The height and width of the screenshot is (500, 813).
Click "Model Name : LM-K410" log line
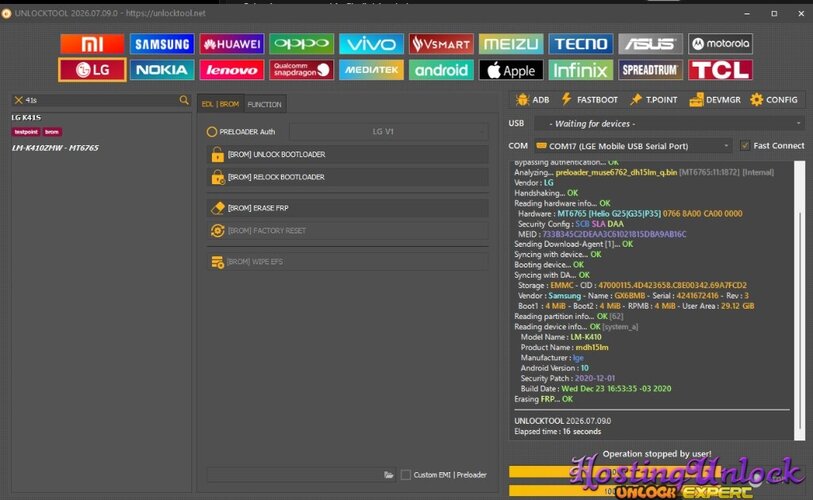[x=561, y=337]
